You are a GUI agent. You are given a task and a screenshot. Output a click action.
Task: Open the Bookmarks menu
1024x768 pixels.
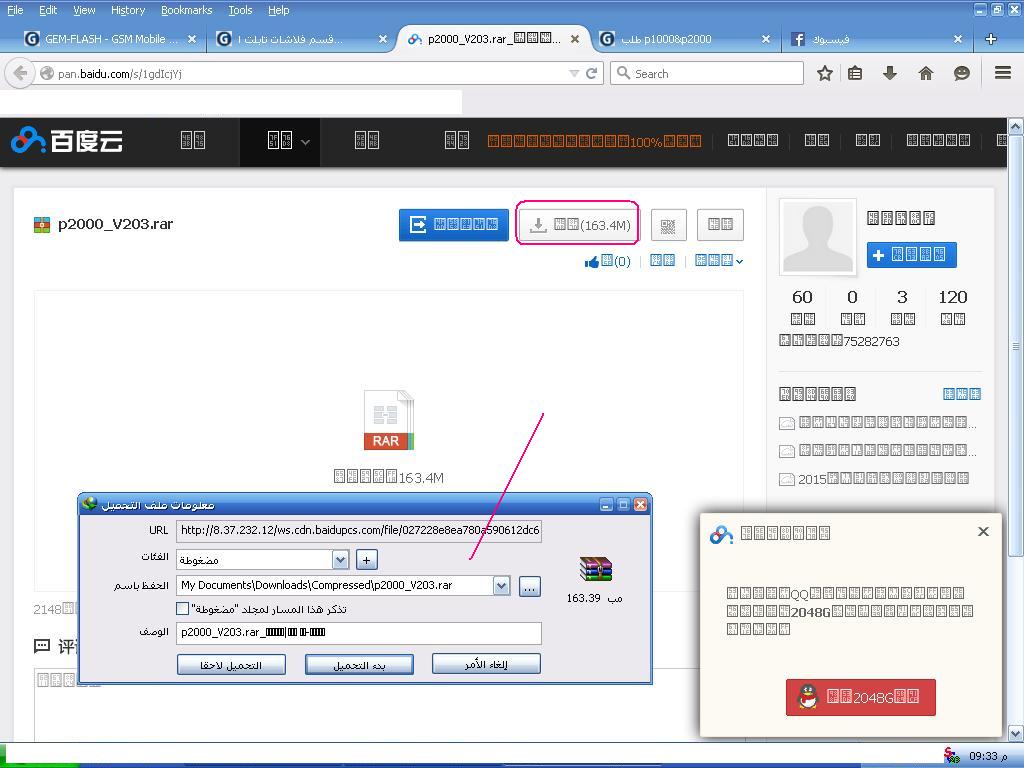click(186, 10)
